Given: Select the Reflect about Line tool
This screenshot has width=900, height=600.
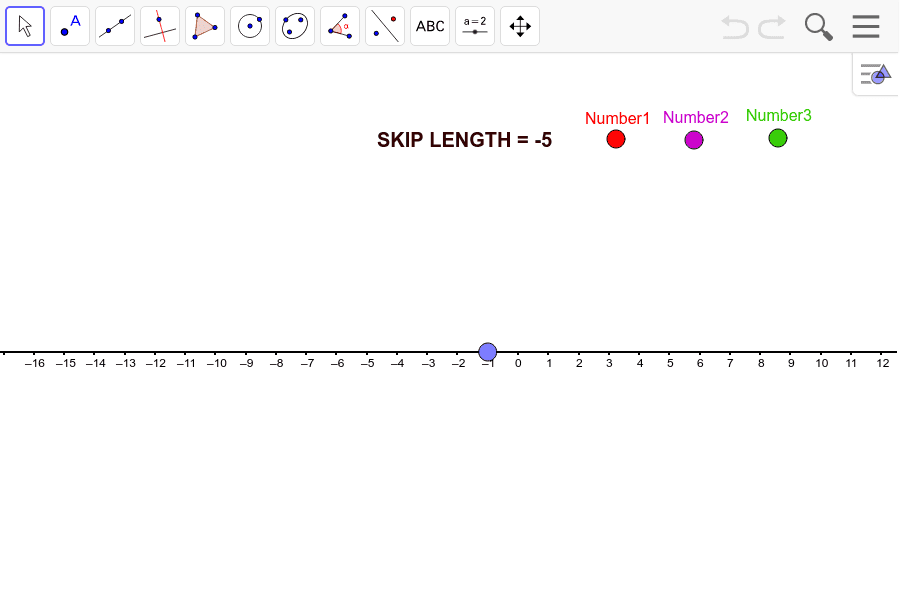Looking at the screenshot, I should (385, 26).
